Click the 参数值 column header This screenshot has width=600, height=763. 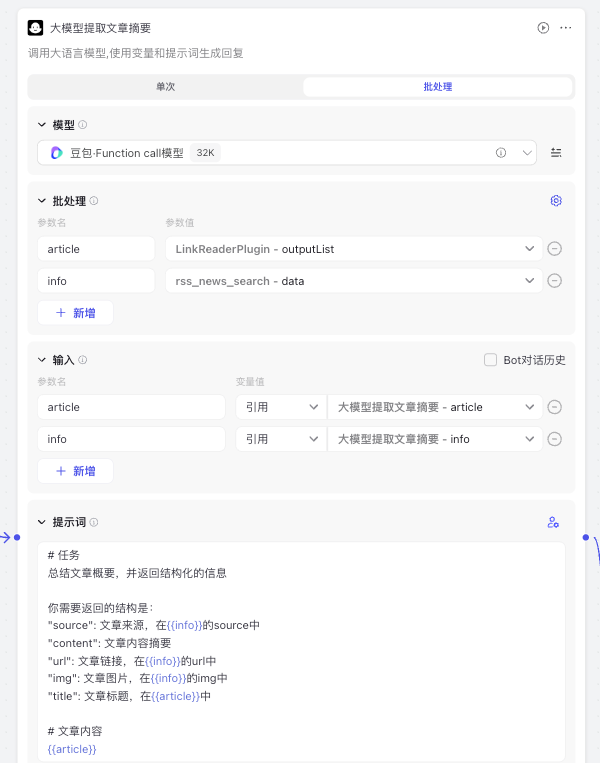[x=180, y=222]
